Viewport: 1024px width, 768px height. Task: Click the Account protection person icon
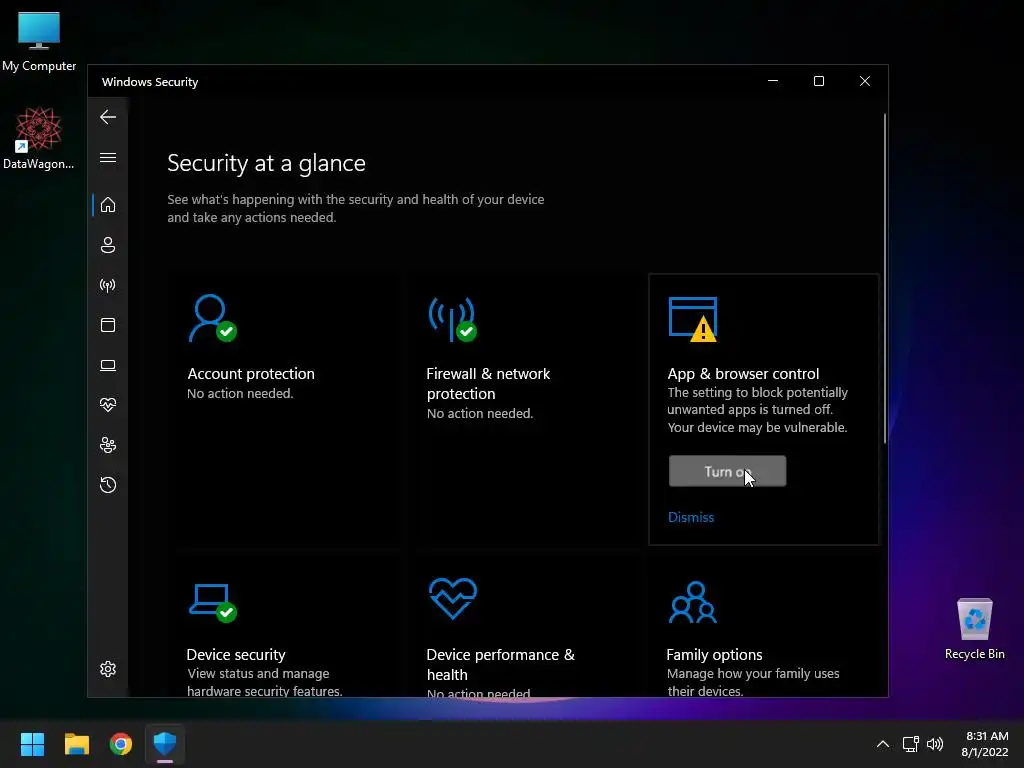click(x=212, y=318)
